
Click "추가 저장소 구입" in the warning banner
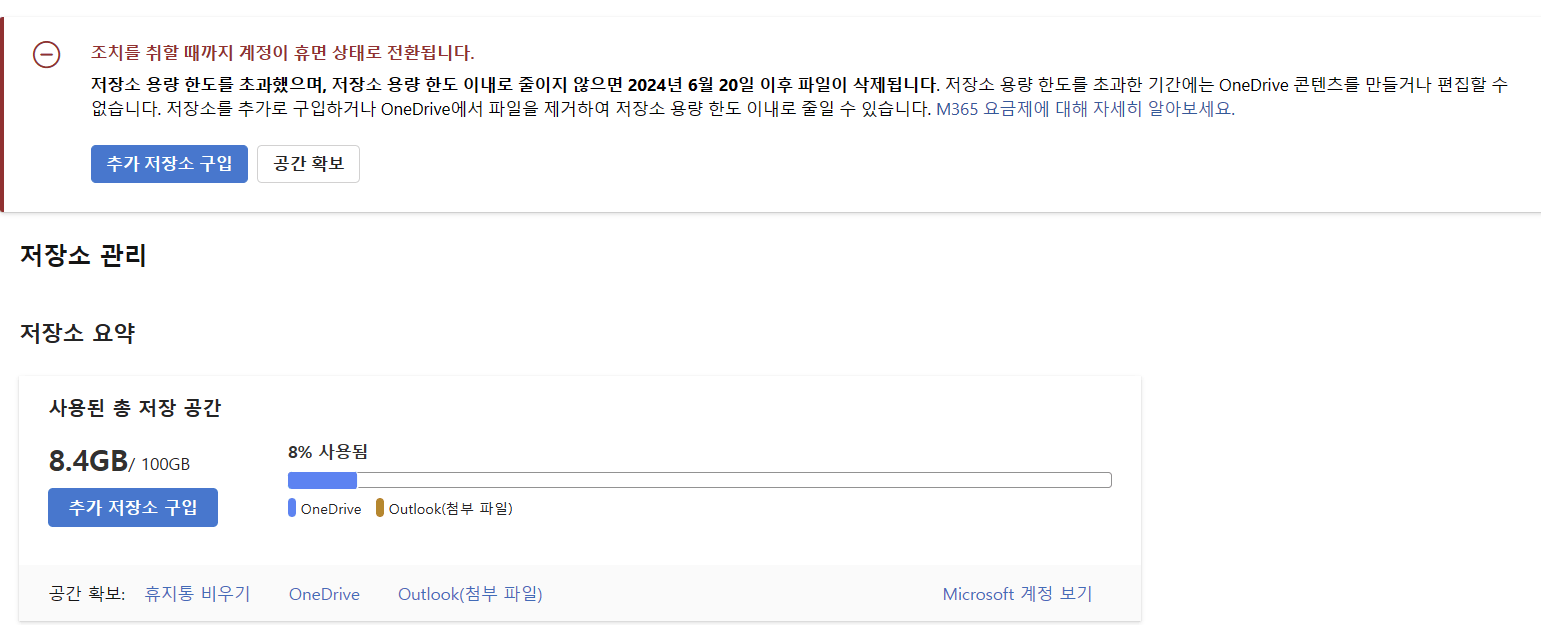click(x=168, y=164)
